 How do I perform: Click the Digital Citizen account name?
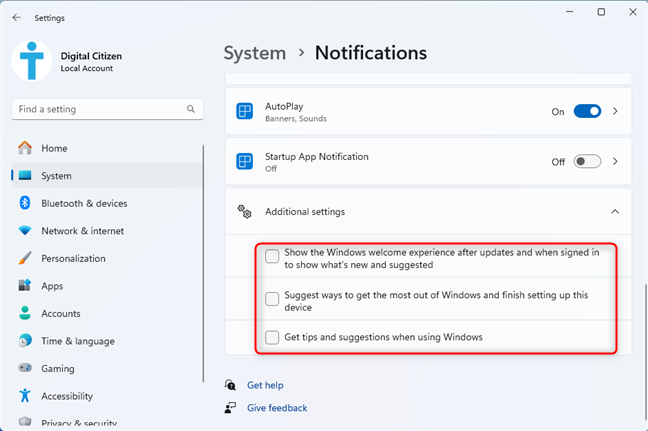tap(91, 56)
